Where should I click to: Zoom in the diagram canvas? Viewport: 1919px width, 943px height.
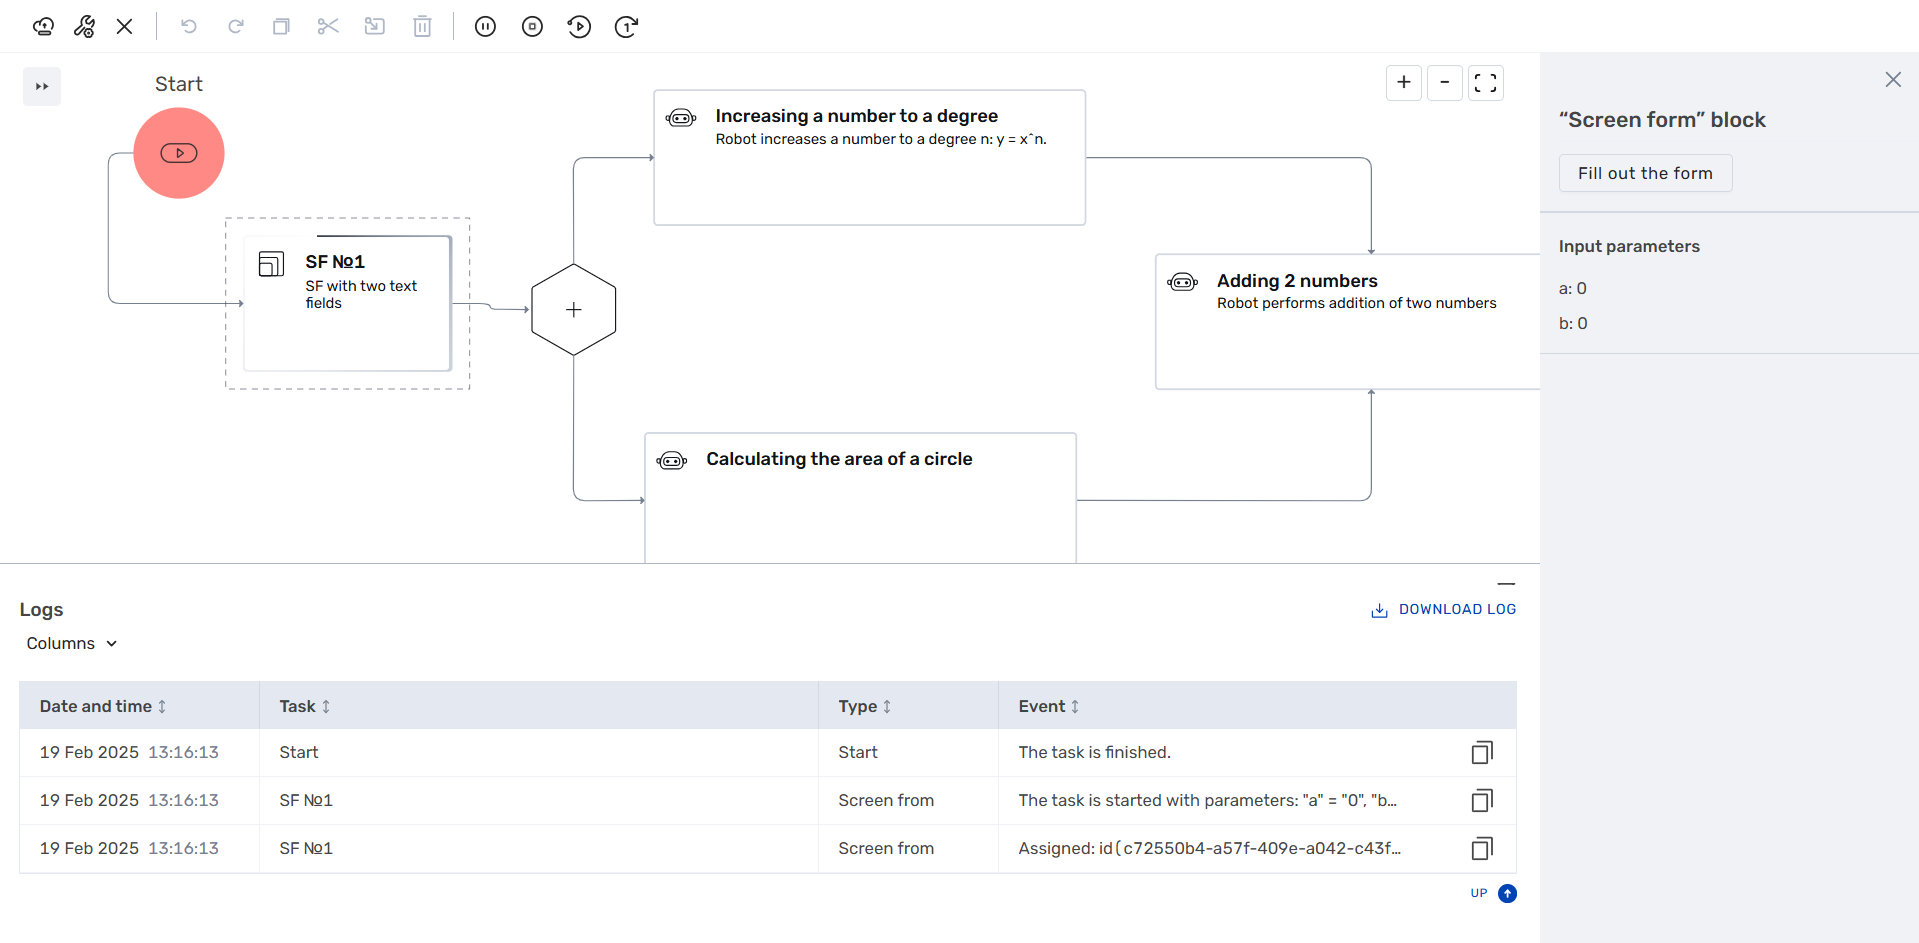pyautogui.click(x=1404, y=83)
